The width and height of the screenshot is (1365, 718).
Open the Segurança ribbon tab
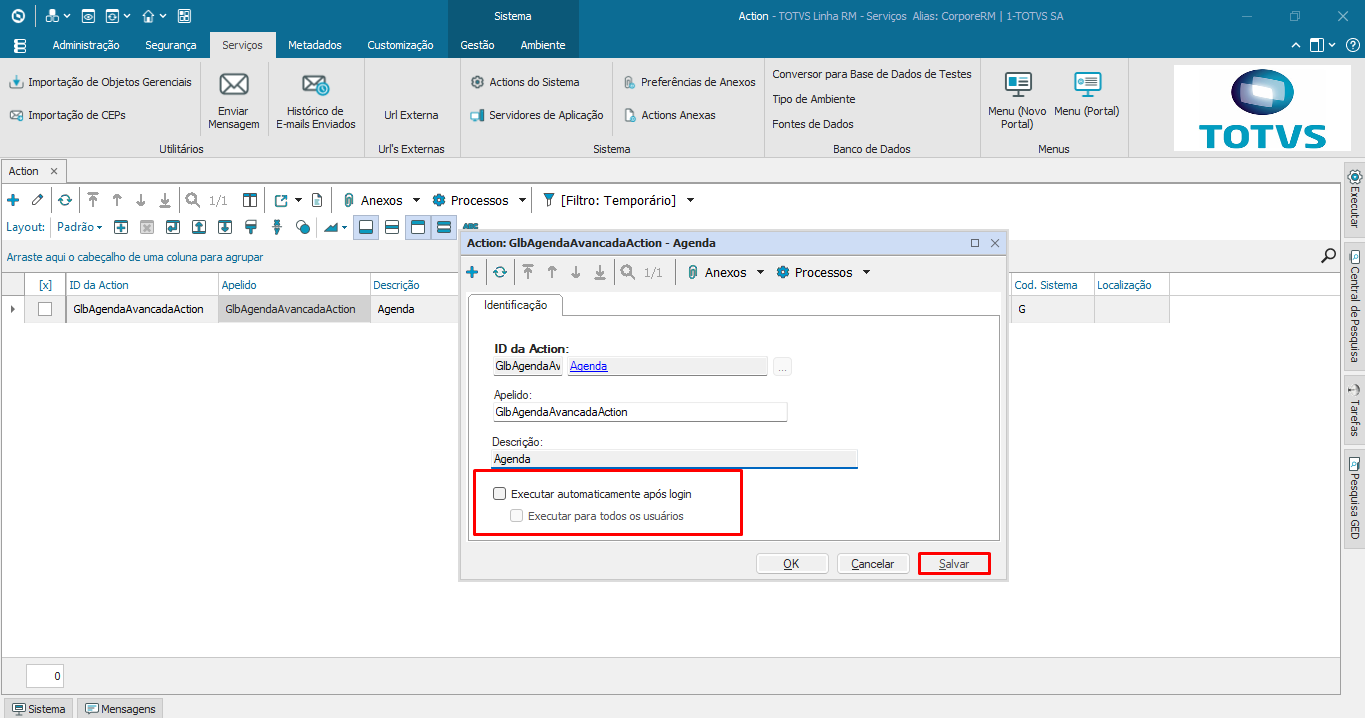point(171,45)
